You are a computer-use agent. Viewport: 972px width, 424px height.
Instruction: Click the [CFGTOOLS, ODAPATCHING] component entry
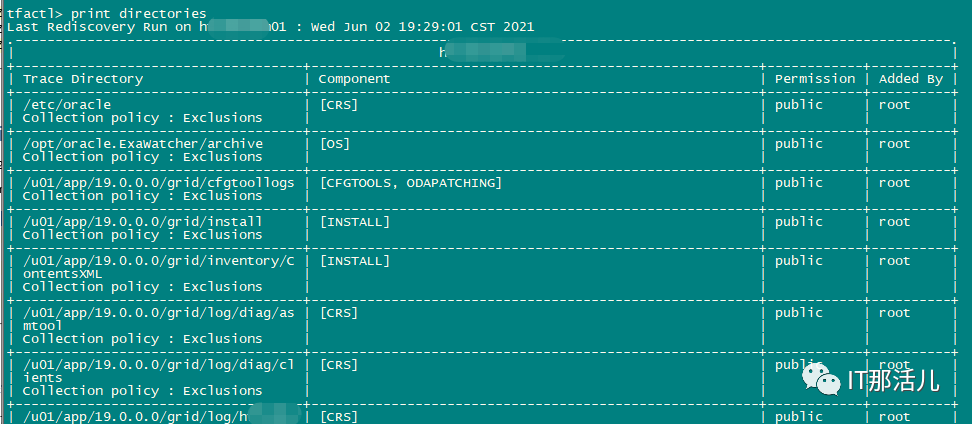point(410,183)
